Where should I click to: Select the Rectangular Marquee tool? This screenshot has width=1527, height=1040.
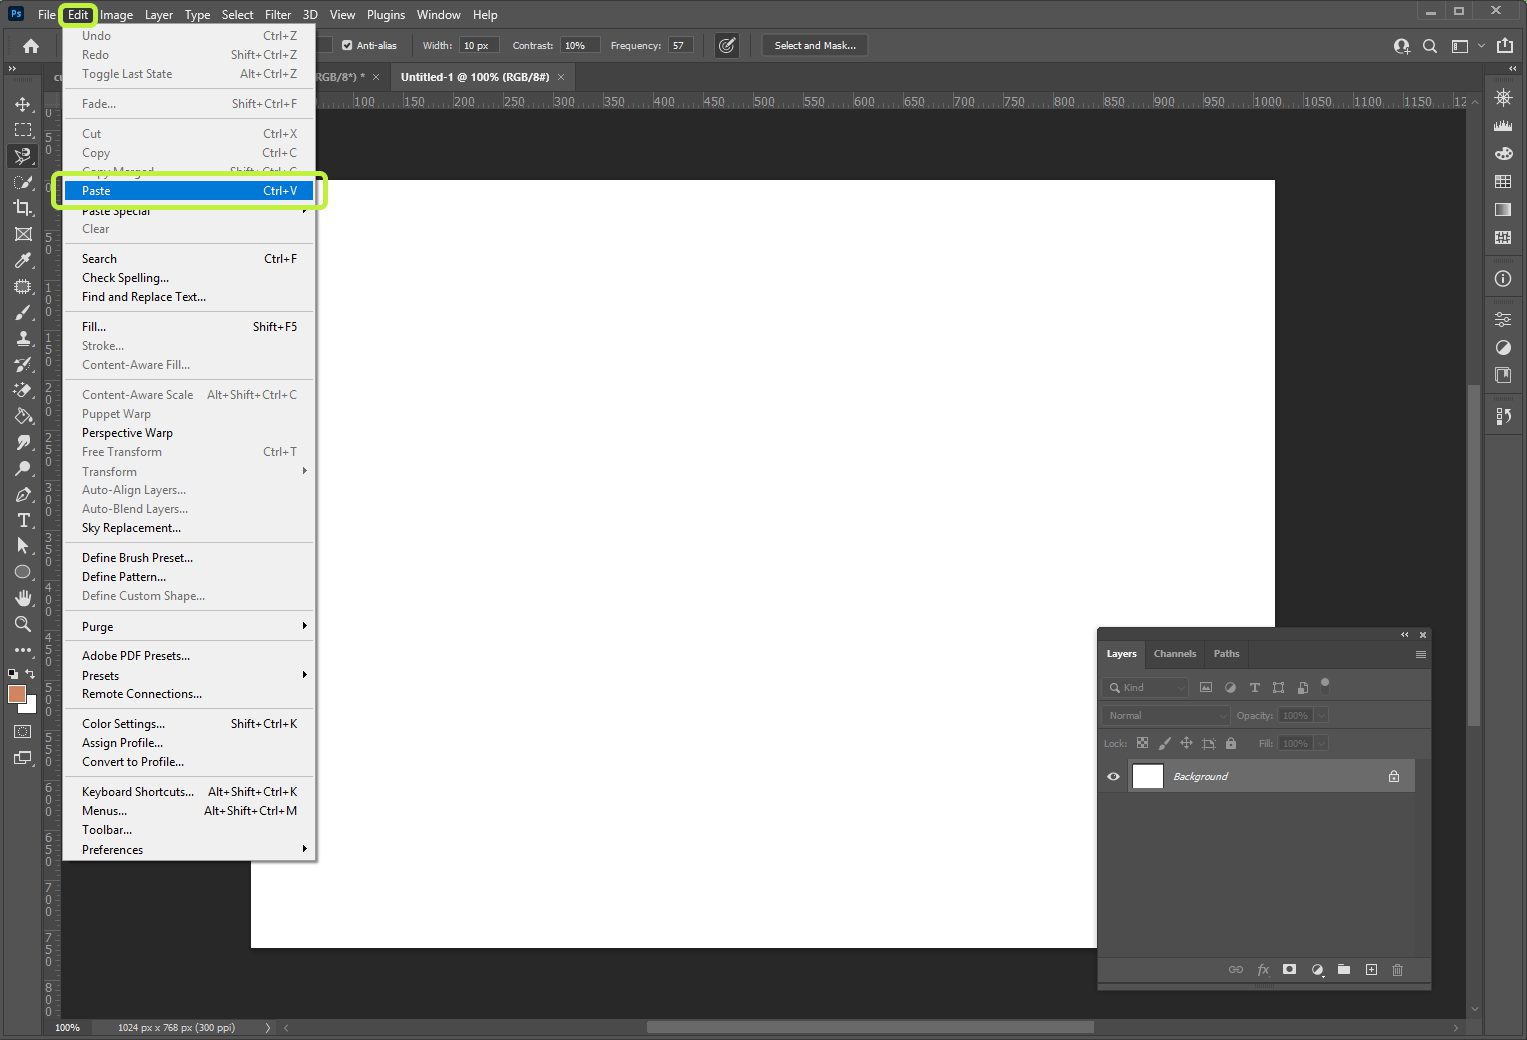coord(23,130)
